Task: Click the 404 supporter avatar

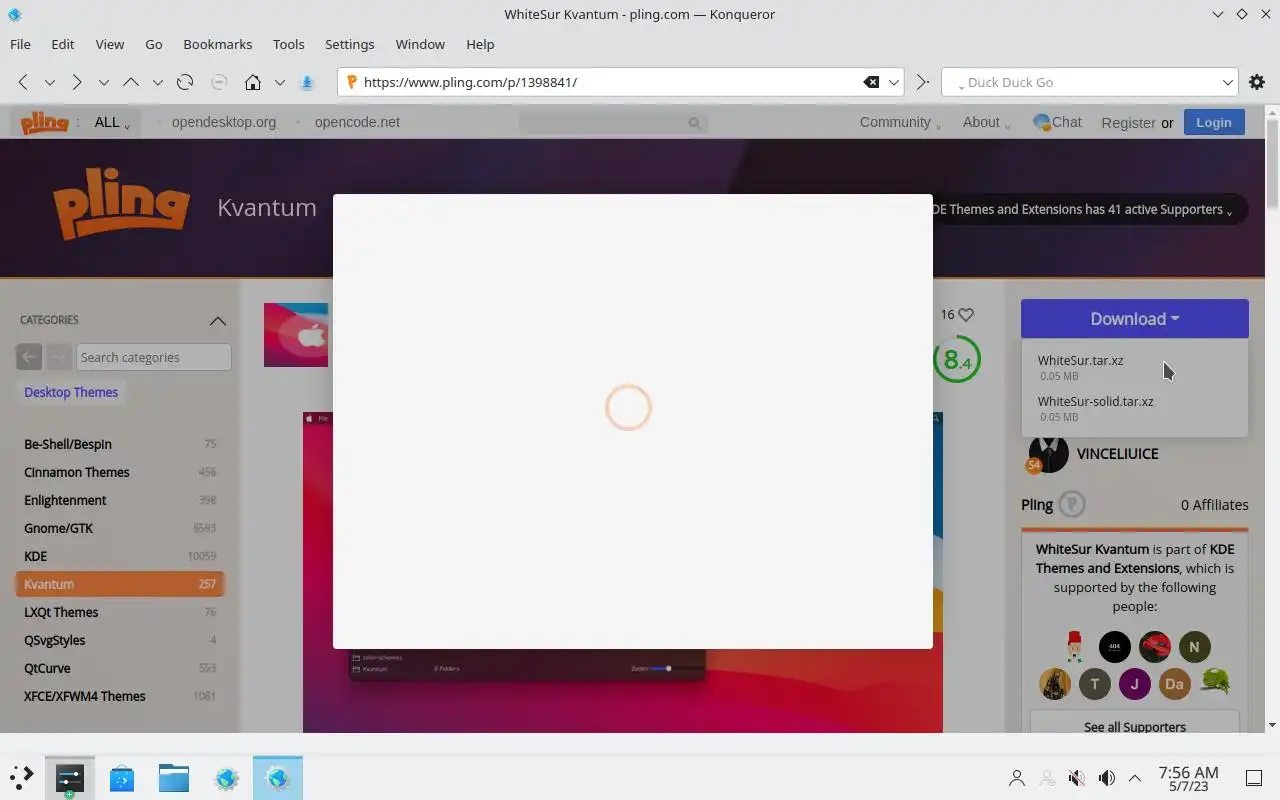Action: [1115, 646]
